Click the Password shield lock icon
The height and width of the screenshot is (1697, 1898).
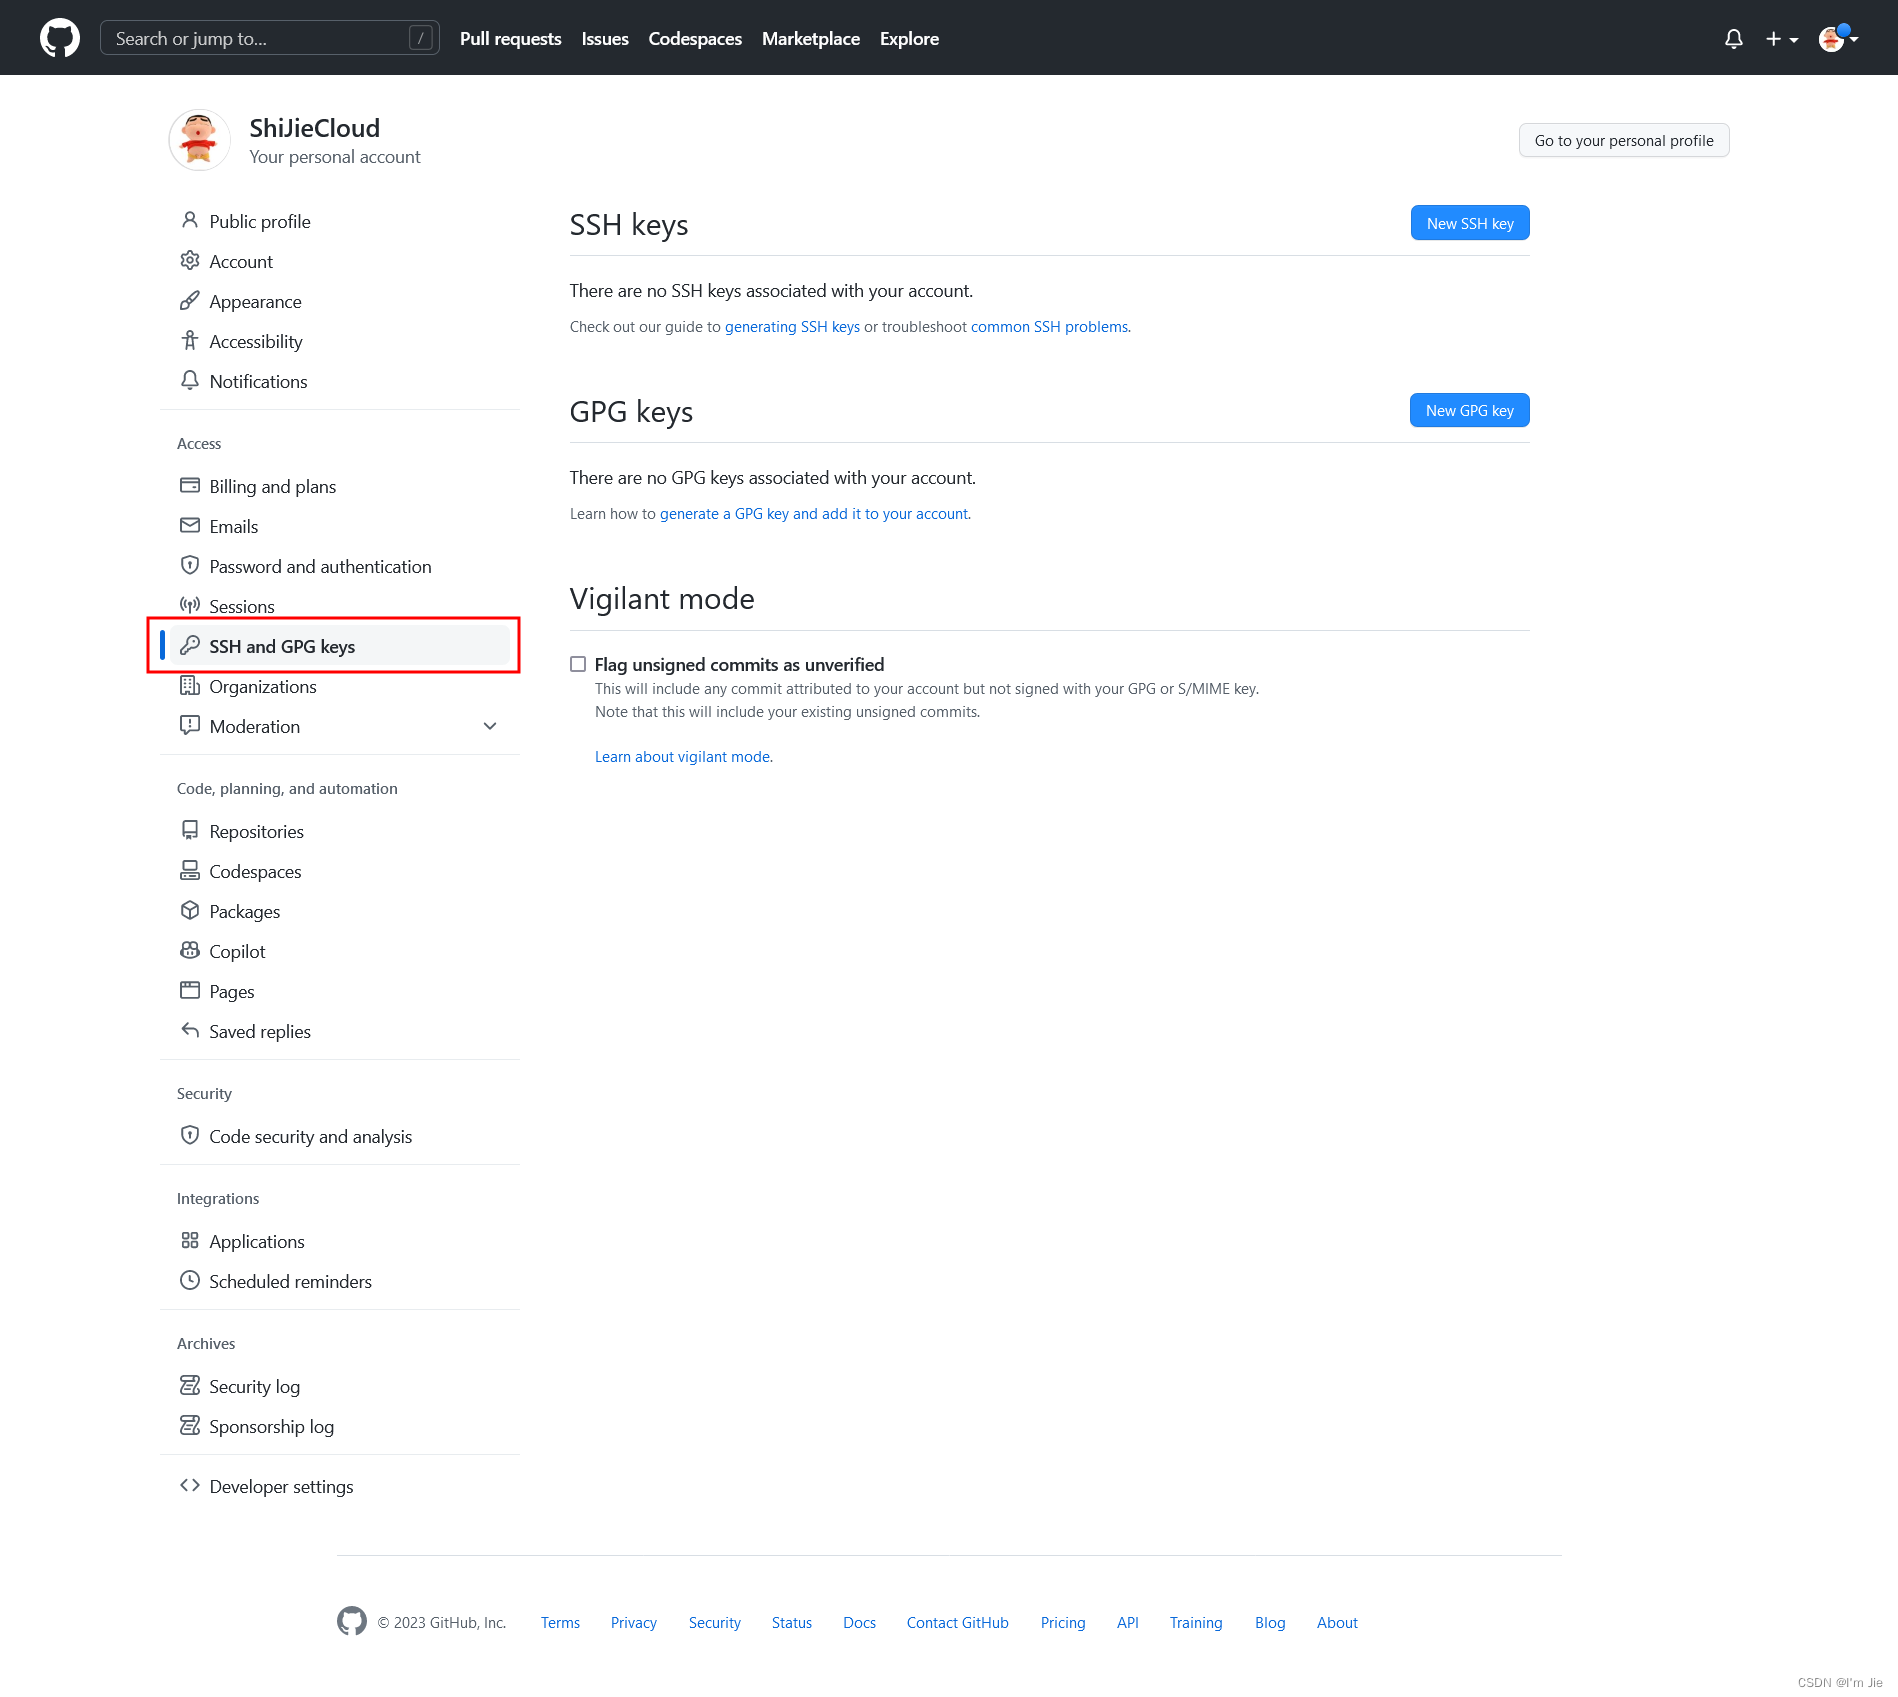click(x=190, y=565)
